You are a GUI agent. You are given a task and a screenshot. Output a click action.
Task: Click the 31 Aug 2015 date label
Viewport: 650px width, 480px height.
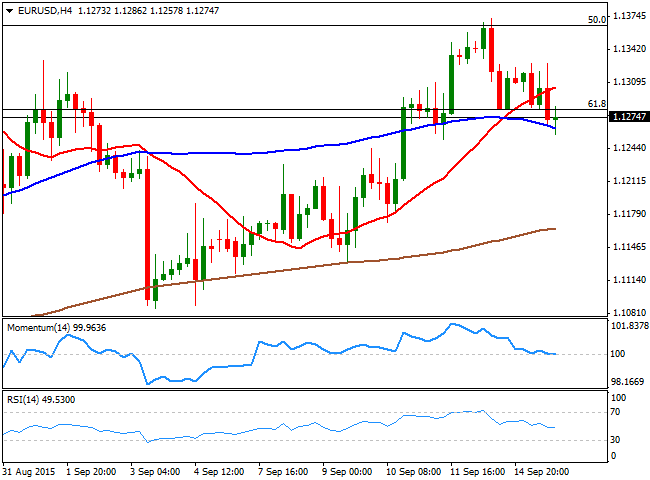(x=29, y=472)
